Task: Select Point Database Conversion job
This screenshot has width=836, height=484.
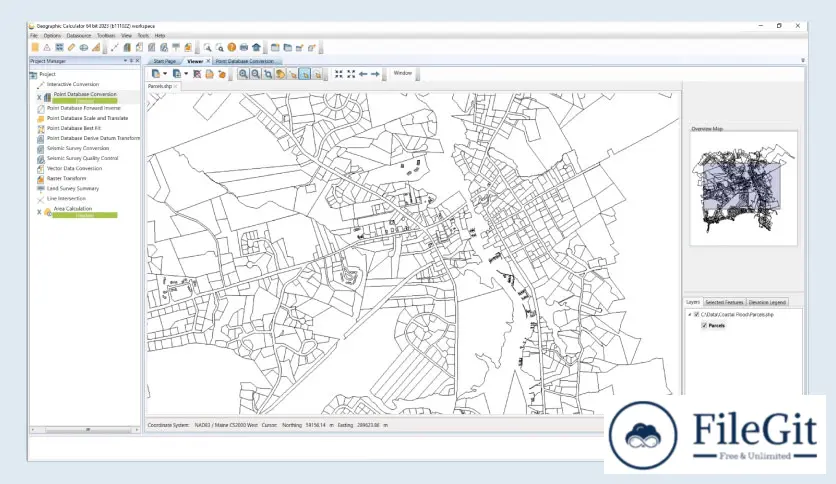Action: (85, 94)
